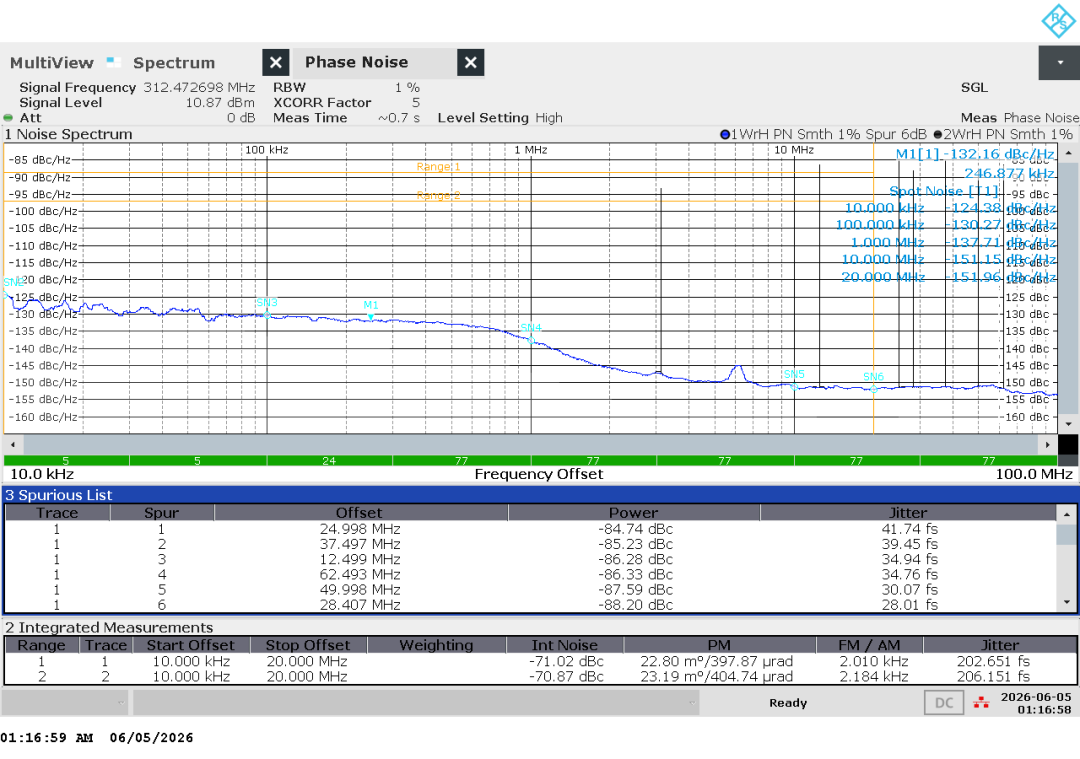1080x759 pixels.
Task: Click the Spurious List scroll-down arrow
Action: pos(1067,603)
